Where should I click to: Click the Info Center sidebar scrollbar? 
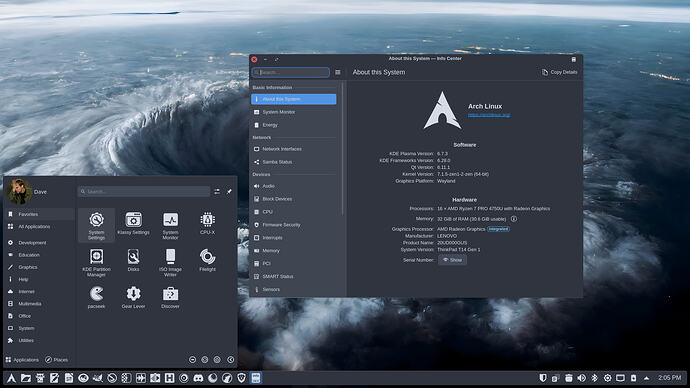(342, 150)
